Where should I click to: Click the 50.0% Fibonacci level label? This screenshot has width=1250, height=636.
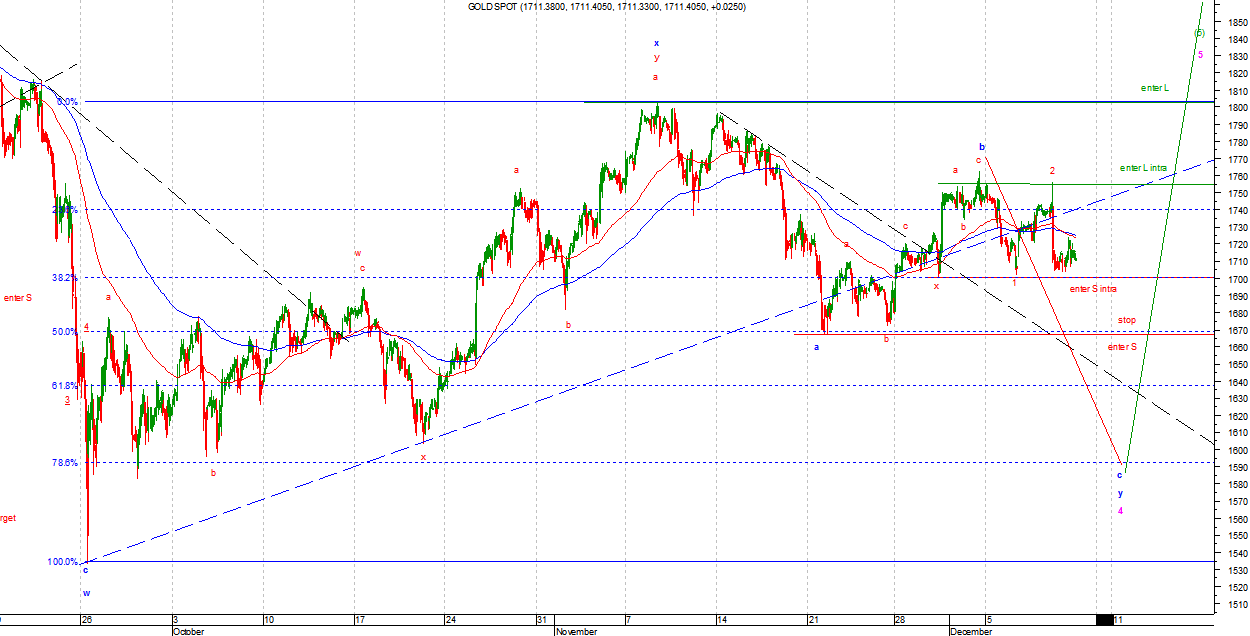click(x=64, y=332)
